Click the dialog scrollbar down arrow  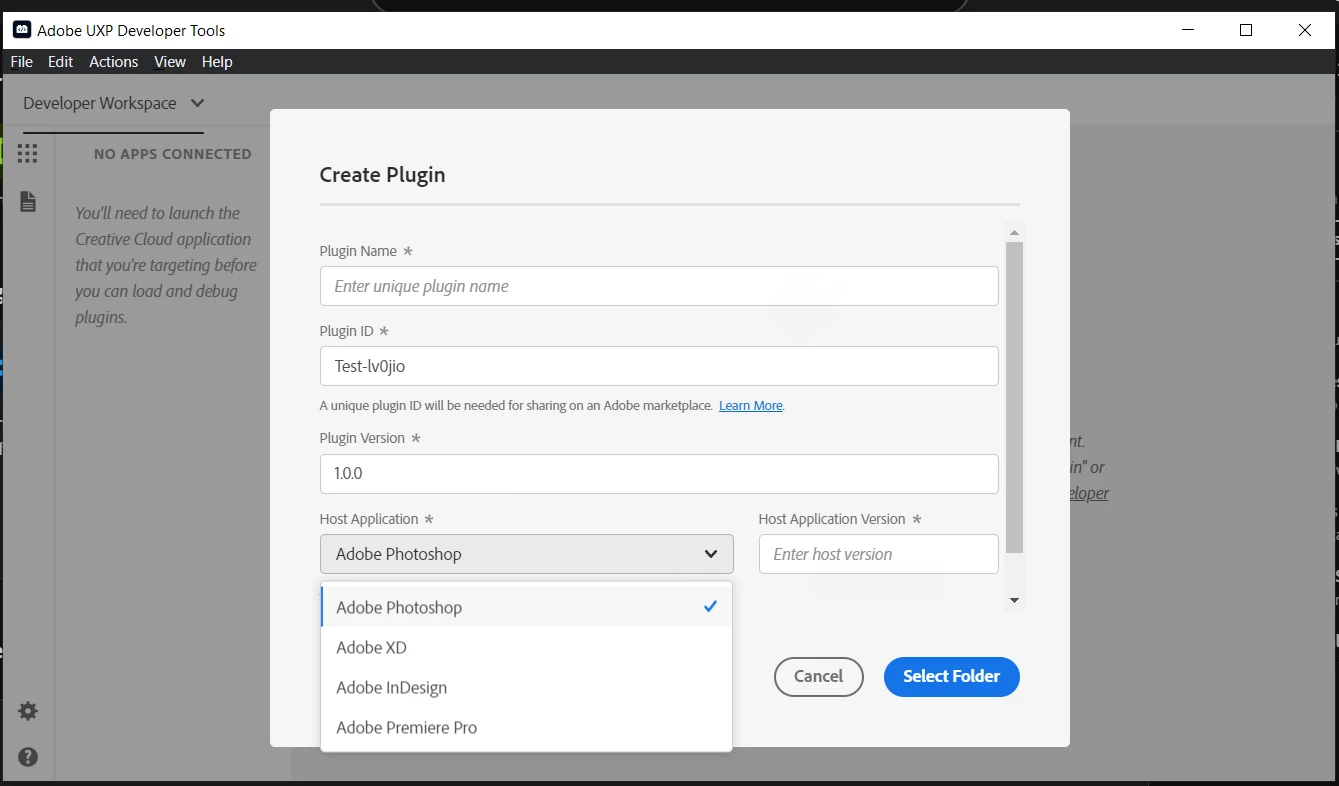click(x=1014, y=600)
